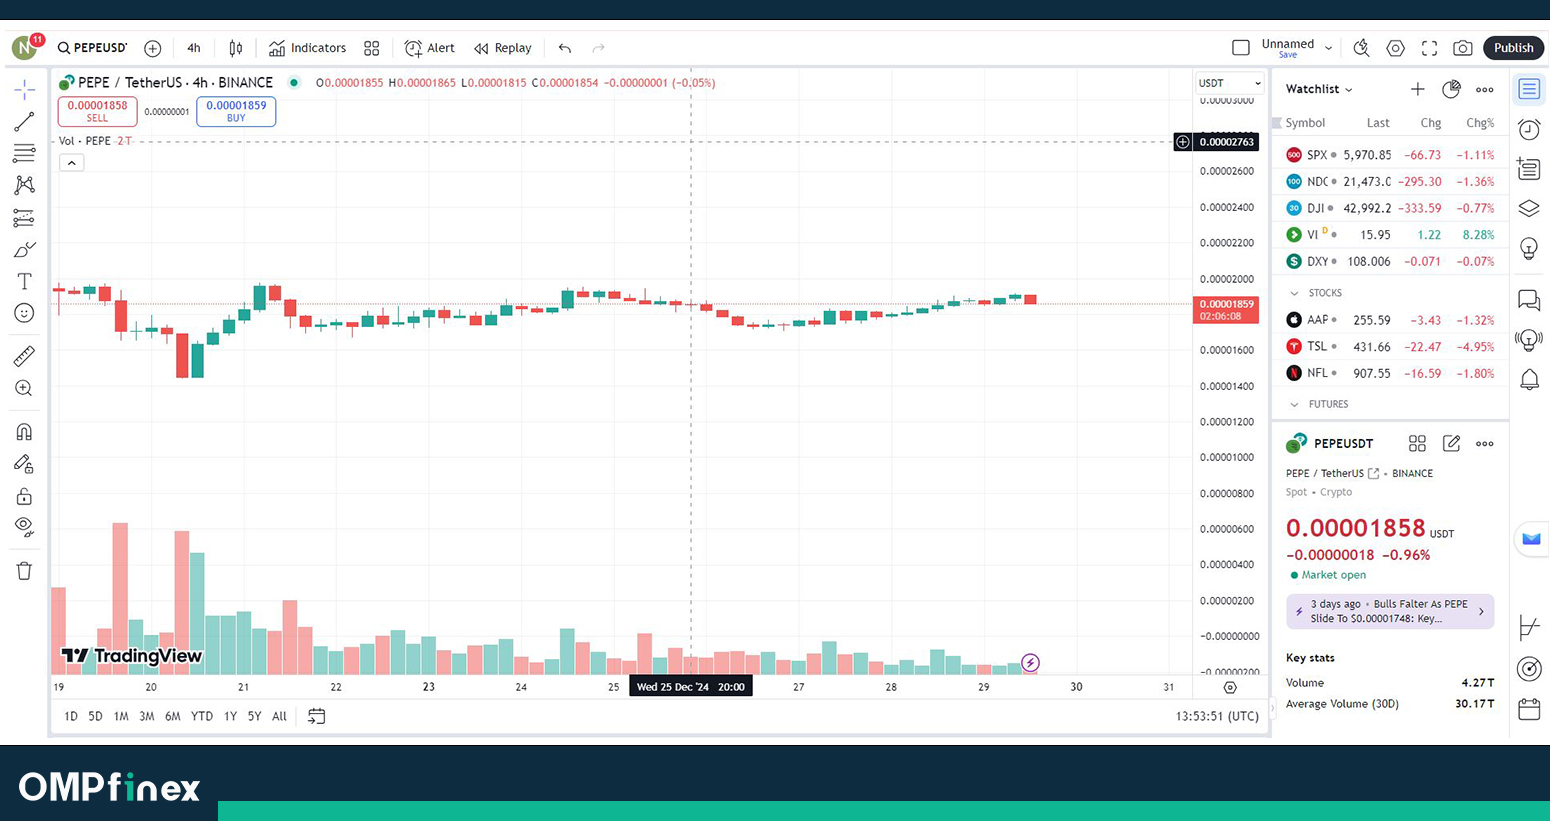Toggle lock all drawing tools
The image size is (1550, 821).
click(24, 497)
